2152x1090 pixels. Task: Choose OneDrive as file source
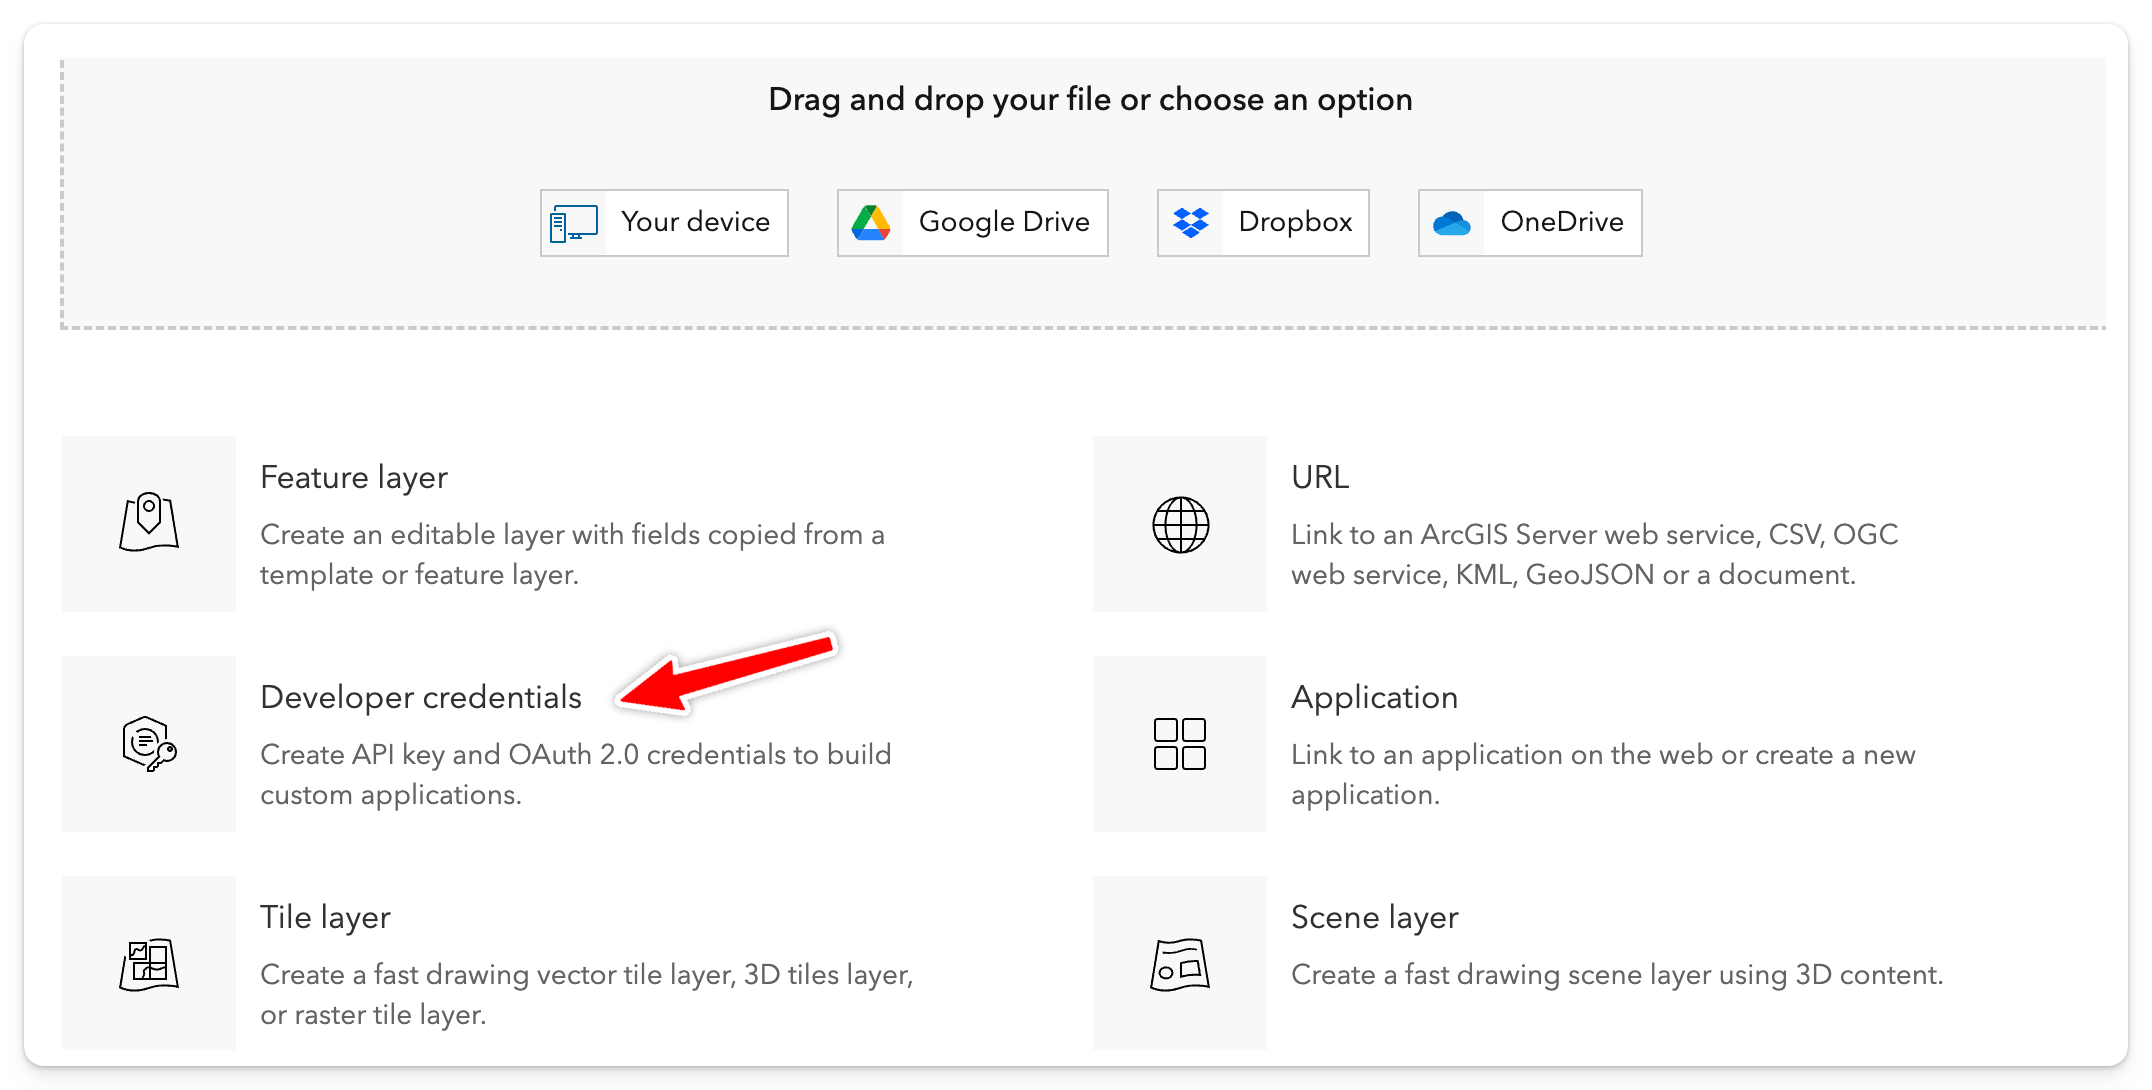1562,222
